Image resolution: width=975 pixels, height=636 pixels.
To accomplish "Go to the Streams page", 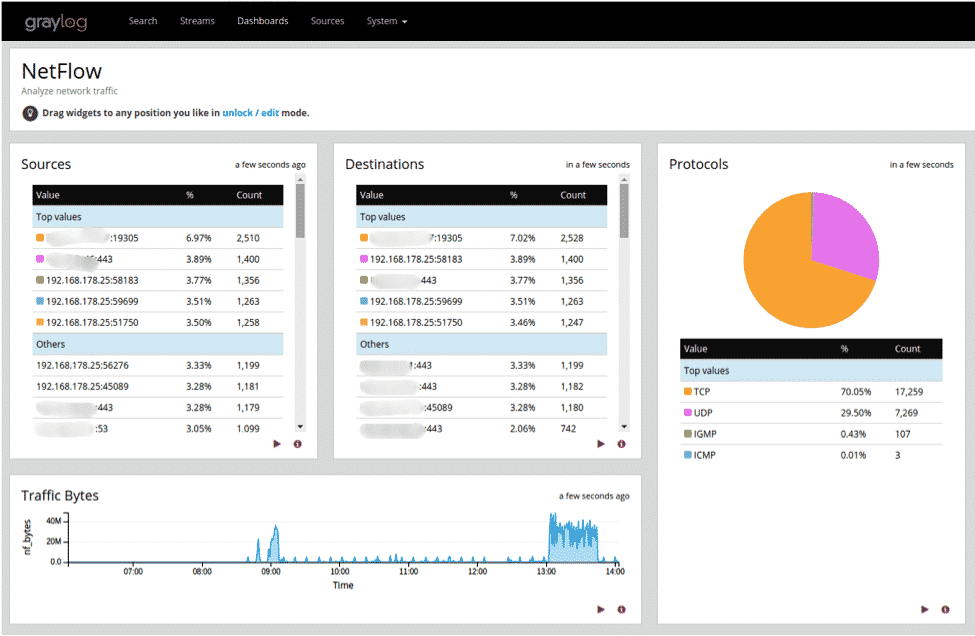I will [197, 21].
